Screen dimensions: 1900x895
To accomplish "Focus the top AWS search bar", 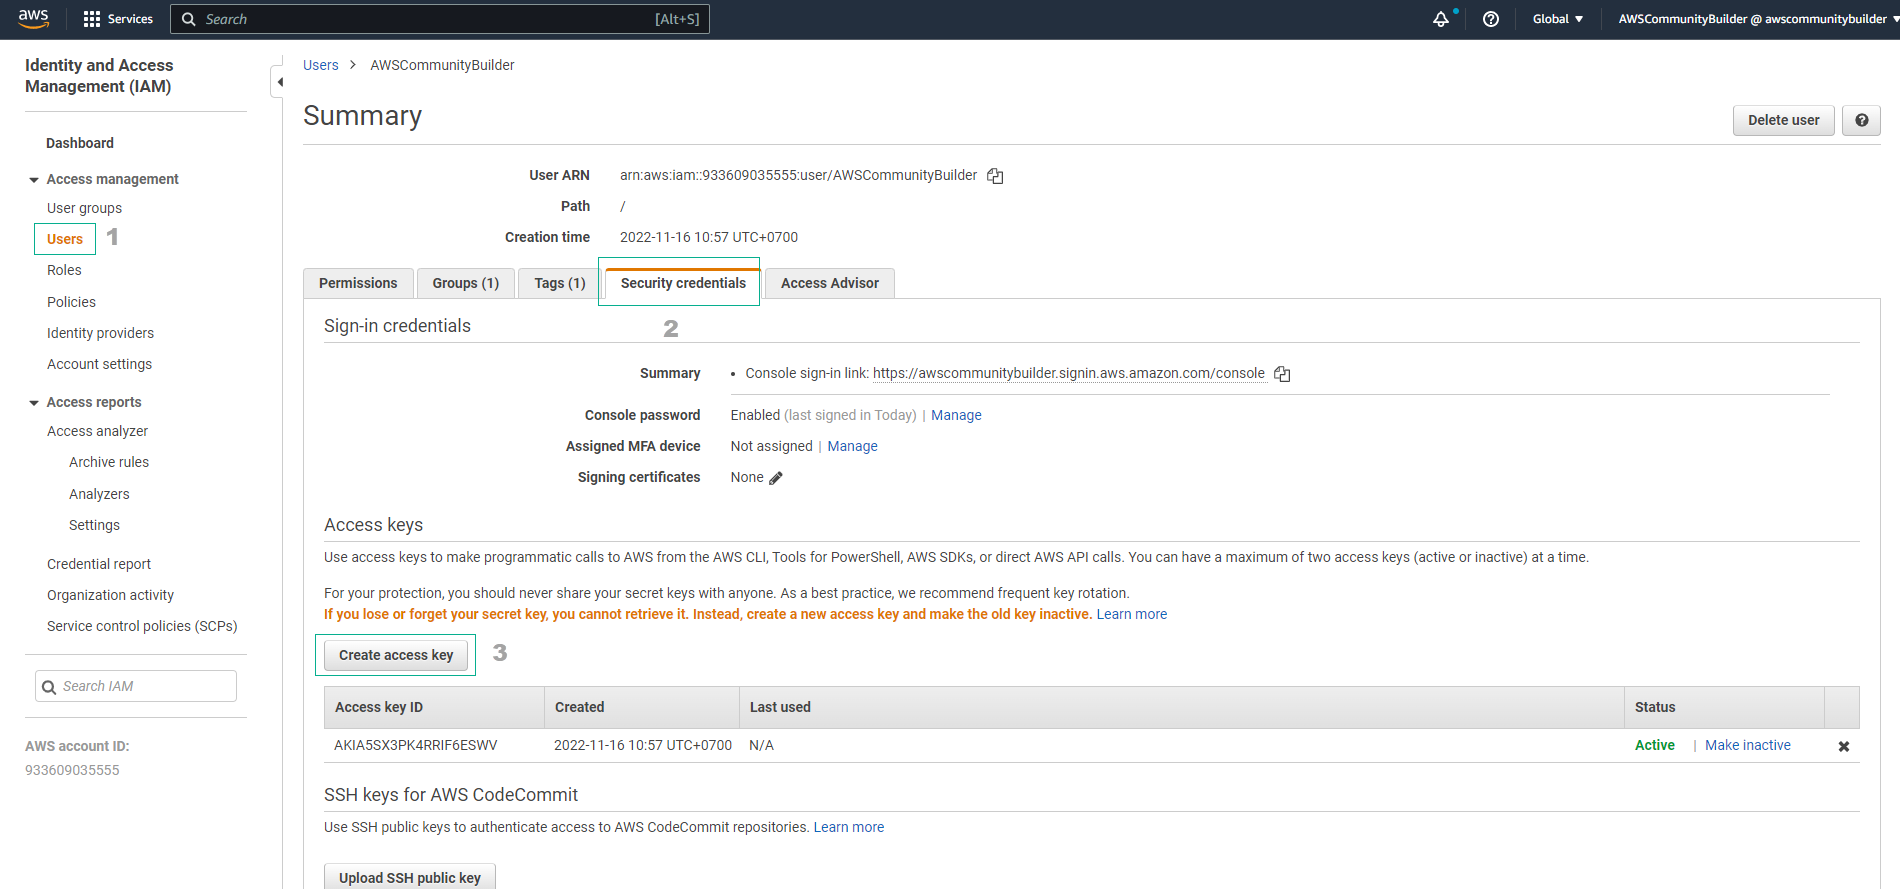I will (x=440, y=19).
